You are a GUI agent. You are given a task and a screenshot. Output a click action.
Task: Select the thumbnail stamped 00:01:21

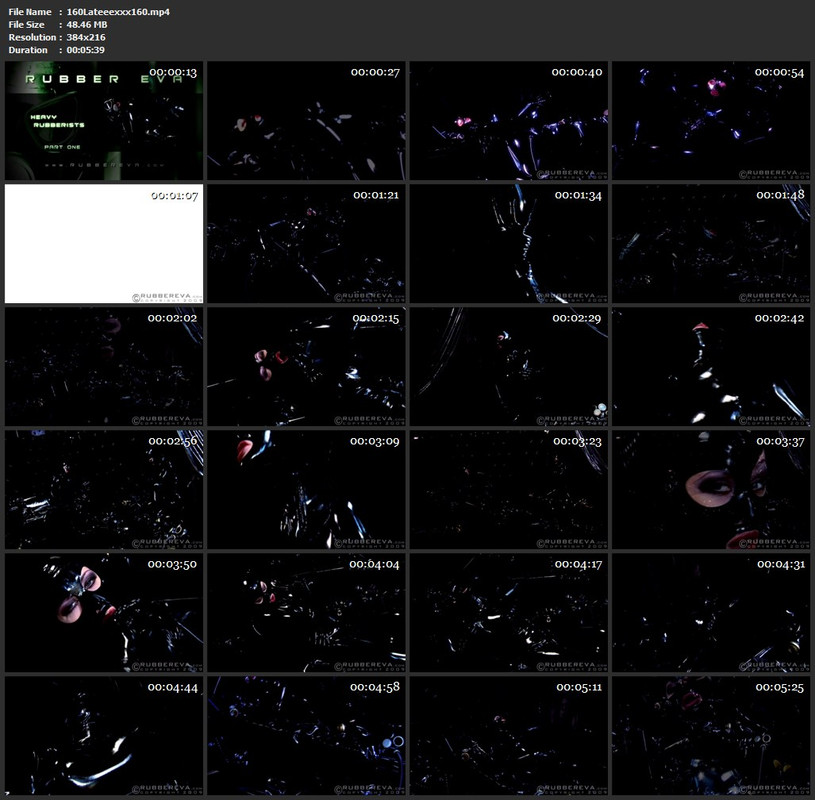306,243
